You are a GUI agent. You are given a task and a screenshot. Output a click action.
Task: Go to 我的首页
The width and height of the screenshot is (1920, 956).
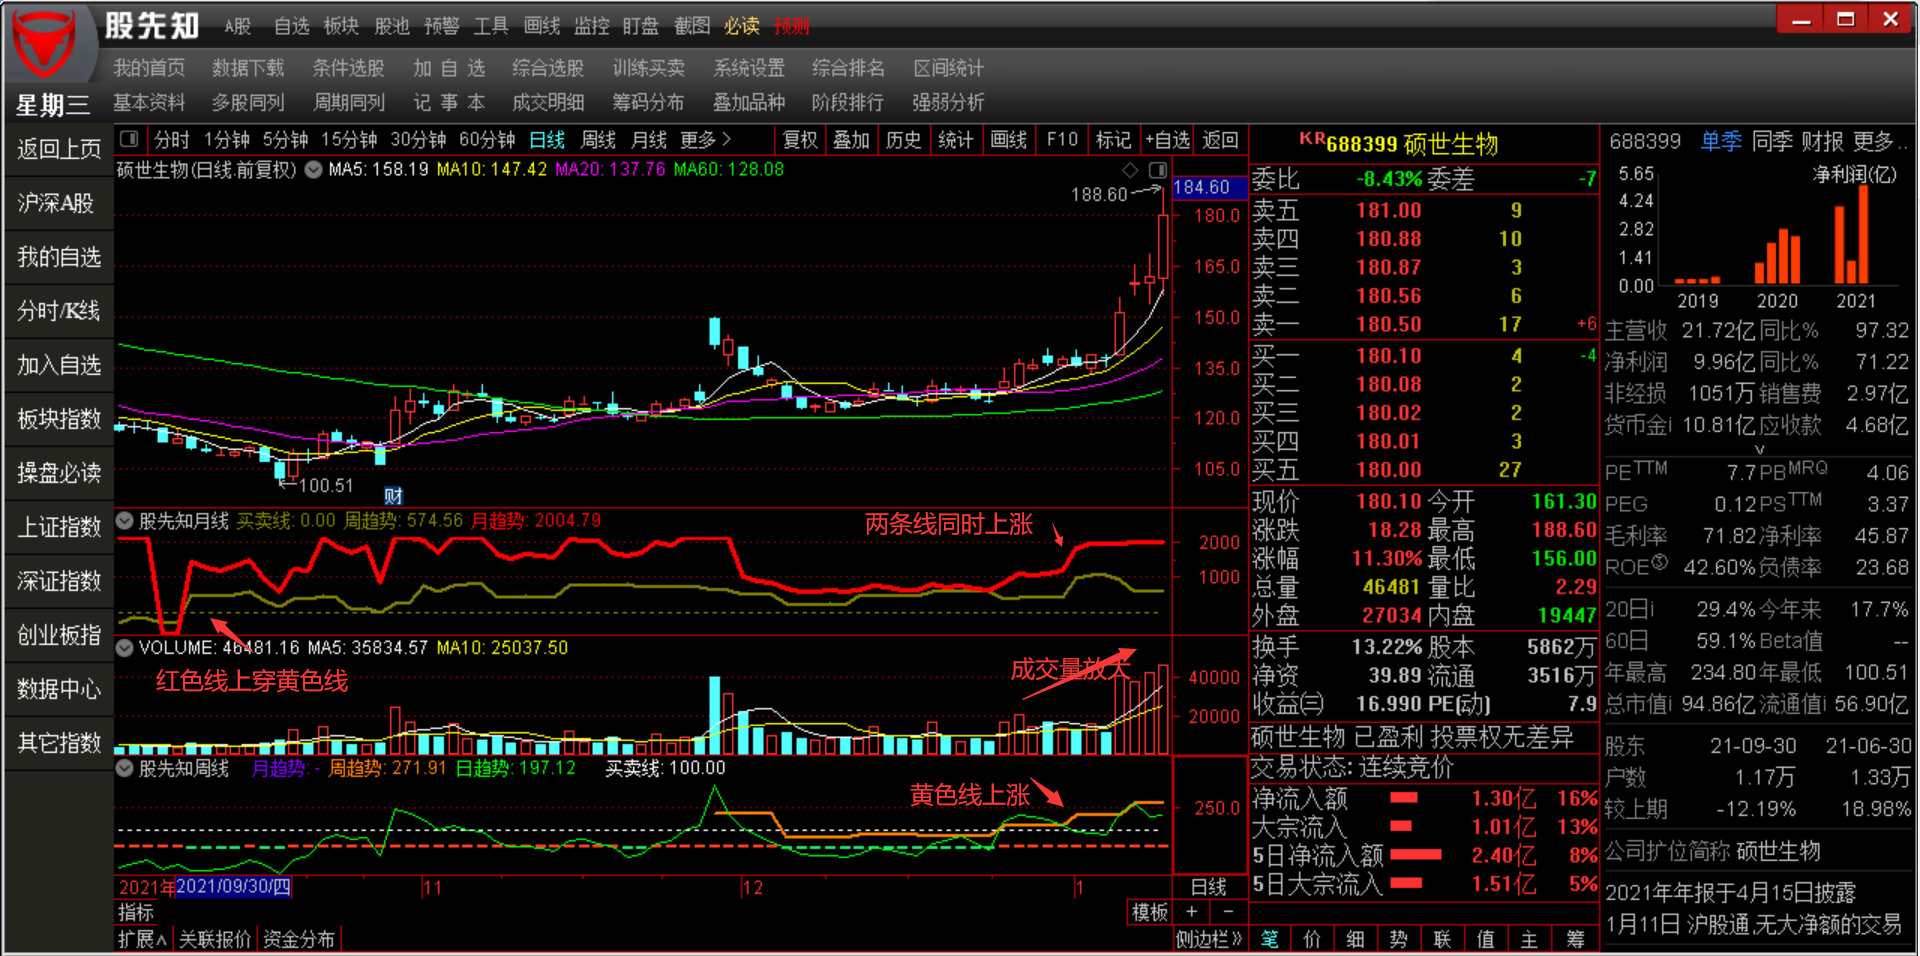pyautogui.click(x=149, y=68)
